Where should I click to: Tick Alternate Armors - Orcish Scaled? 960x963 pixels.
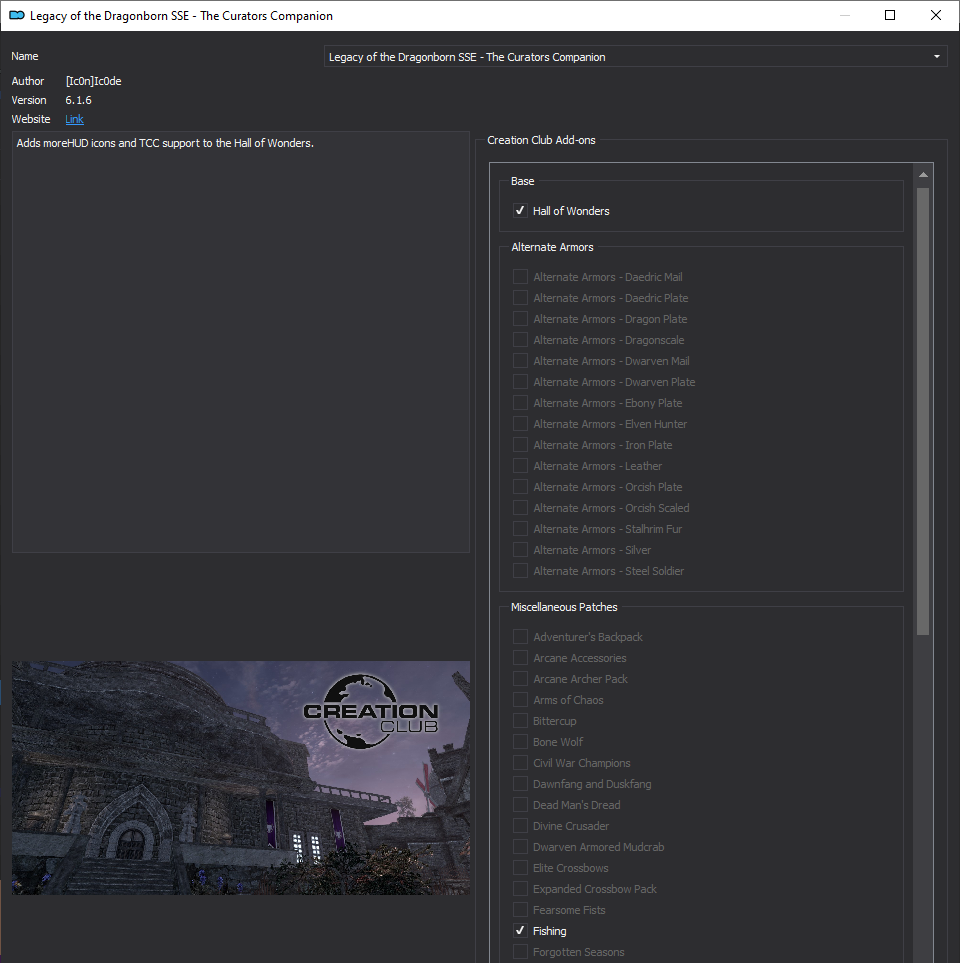pyautogui.click(x=520, y=508)
